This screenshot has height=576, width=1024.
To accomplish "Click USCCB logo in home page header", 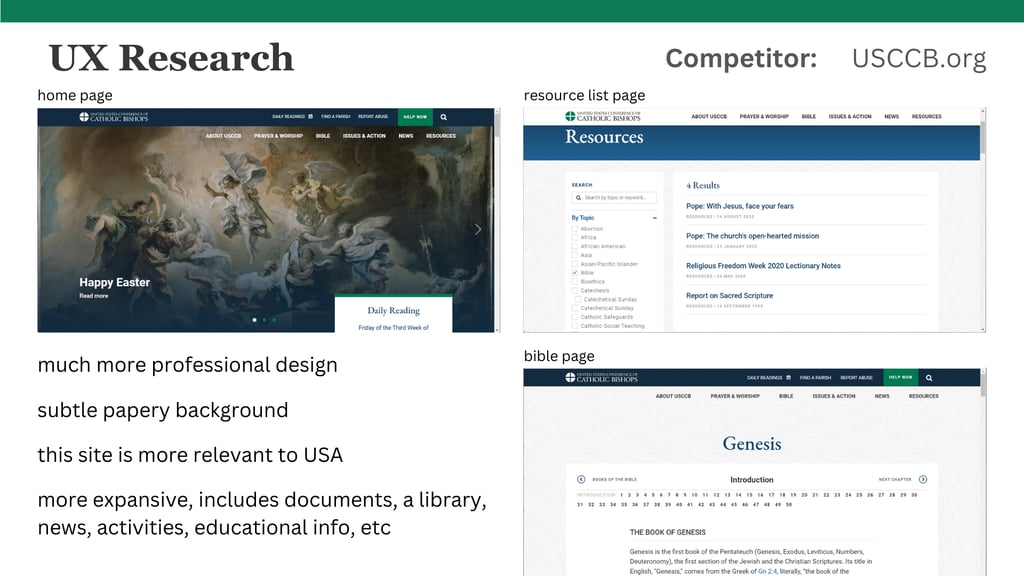I will (x=114, y=117).
